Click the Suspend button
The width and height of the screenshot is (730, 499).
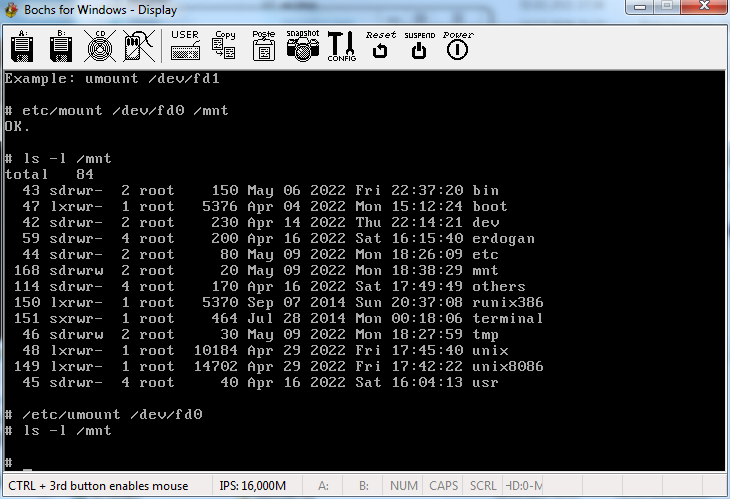pyautogui.click(x=419, y=46)
